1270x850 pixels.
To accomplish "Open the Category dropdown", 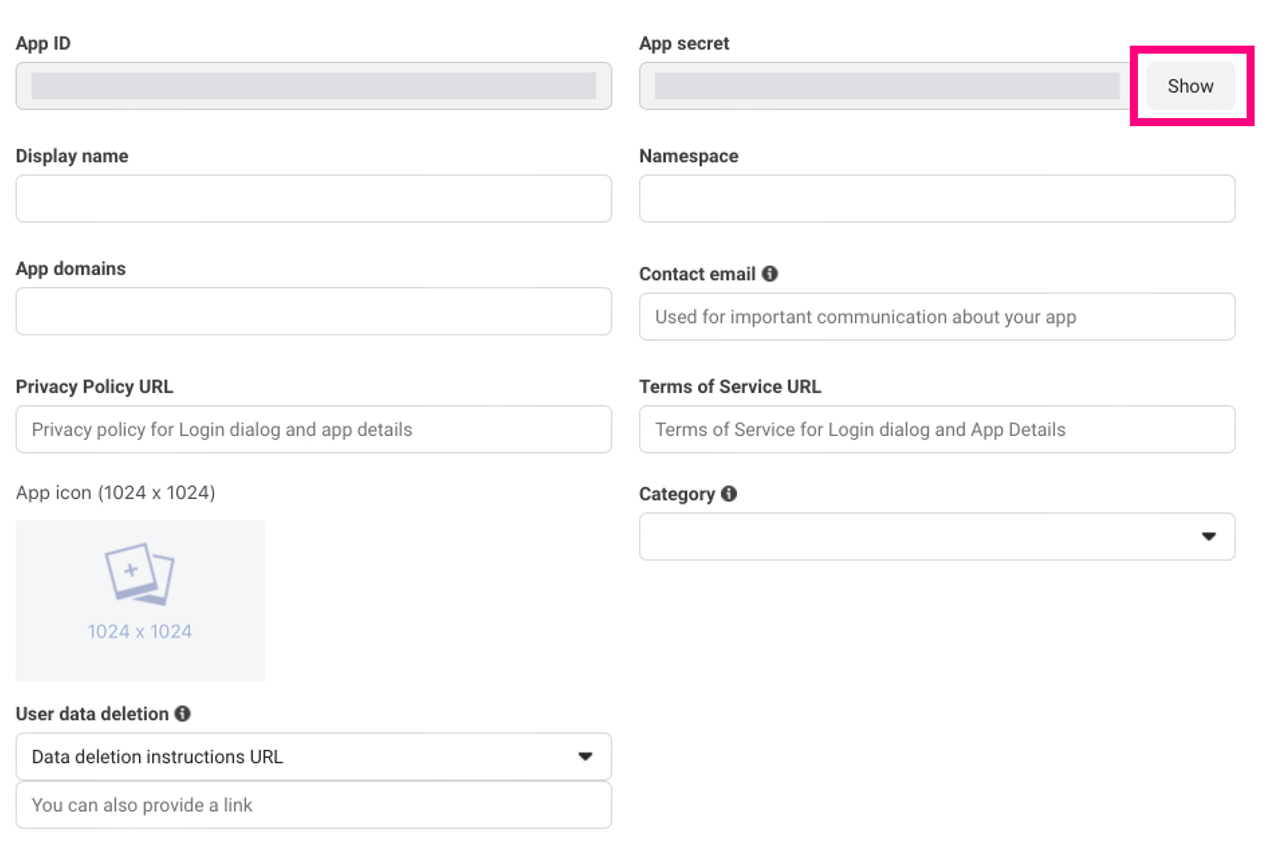I will click(920, 536).
